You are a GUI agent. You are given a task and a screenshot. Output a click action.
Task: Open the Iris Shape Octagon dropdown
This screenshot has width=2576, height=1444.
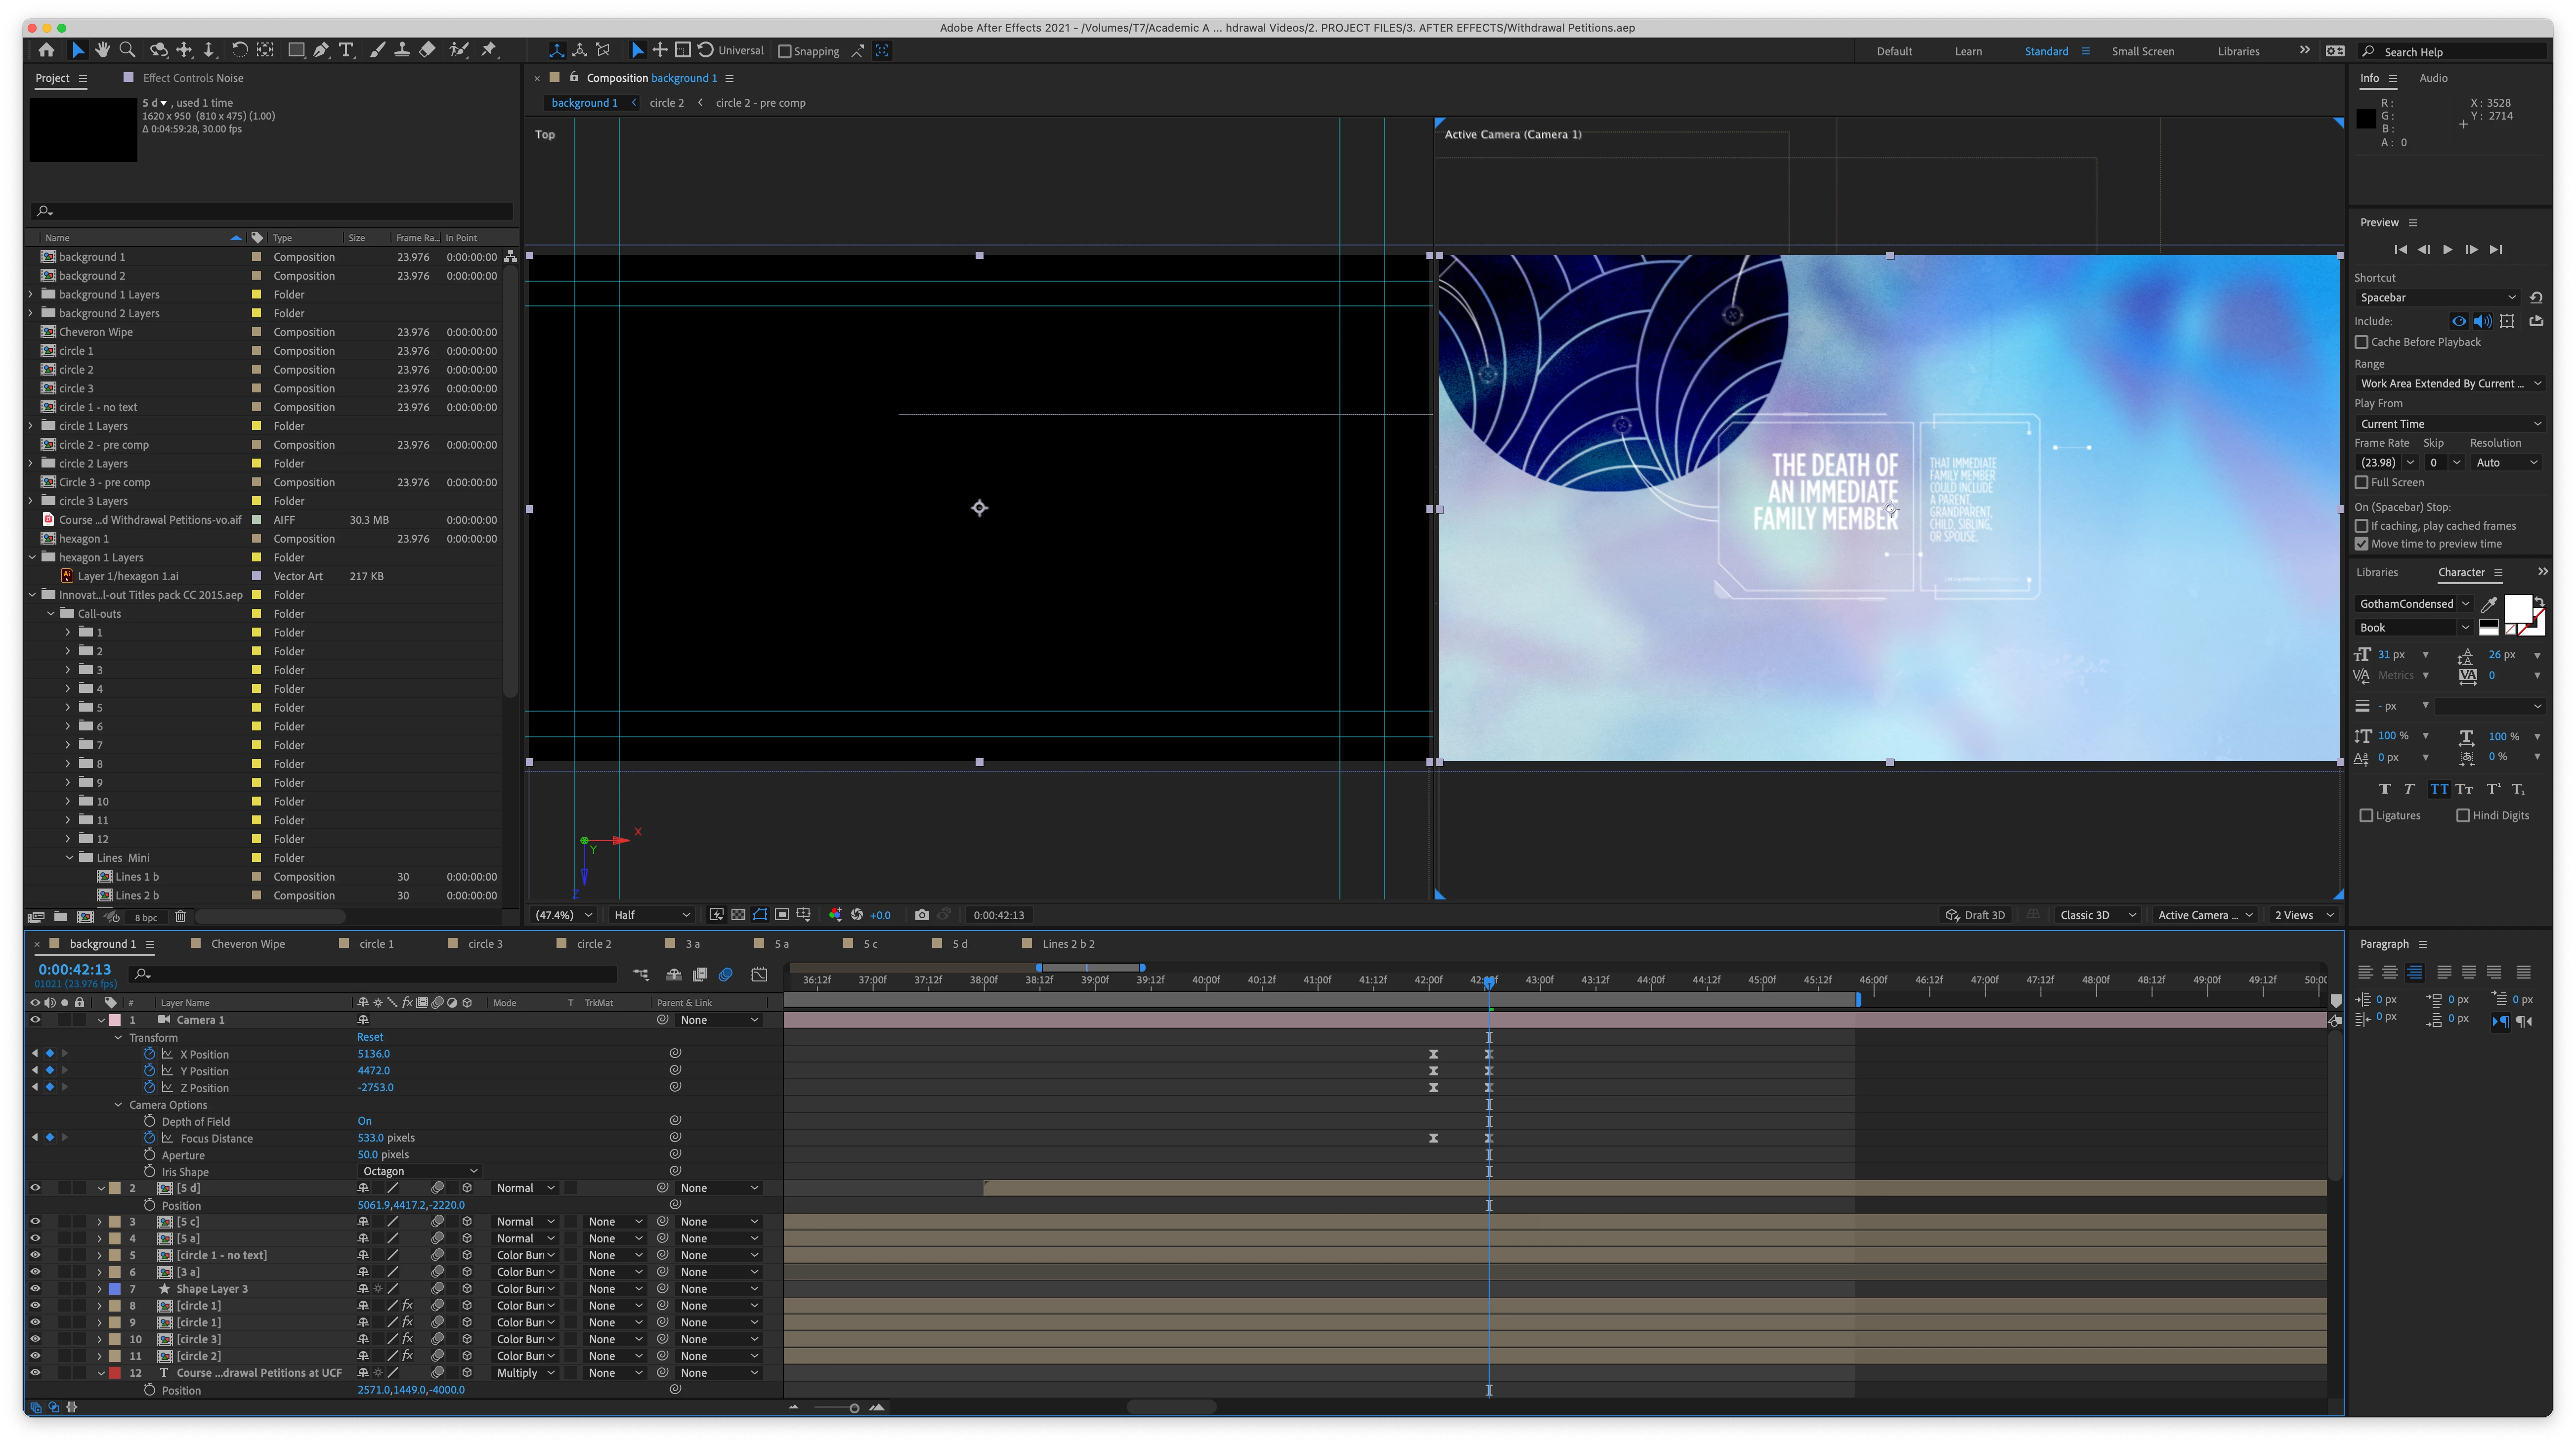(x=420, y=1171)
